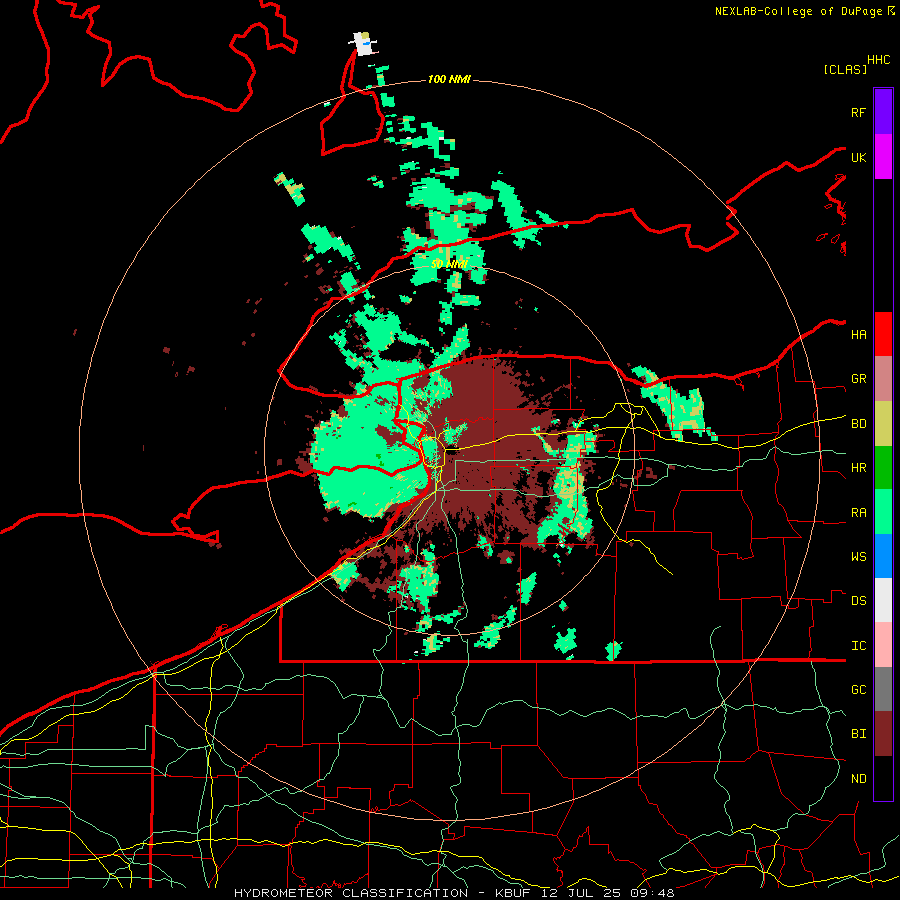Click the BD legend label
This screenshot has height=900, width=900.
(858, 424)
